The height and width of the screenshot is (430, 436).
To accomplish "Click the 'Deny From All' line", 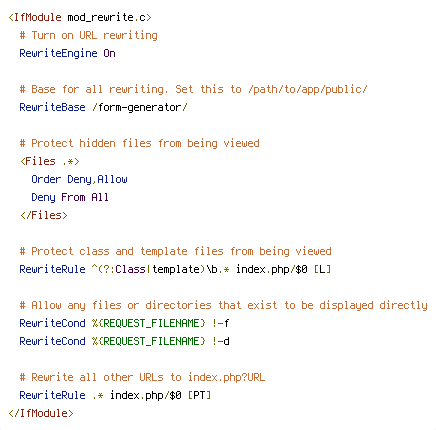I will pyautogui.click(x=70, y=197).
